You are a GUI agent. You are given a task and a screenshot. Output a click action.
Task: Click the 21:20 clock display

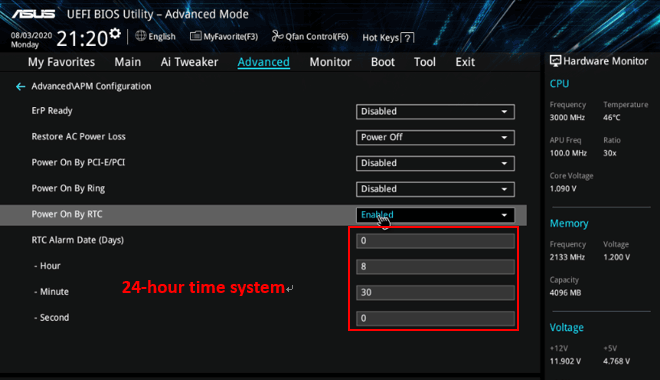click(x=82, y=39)
